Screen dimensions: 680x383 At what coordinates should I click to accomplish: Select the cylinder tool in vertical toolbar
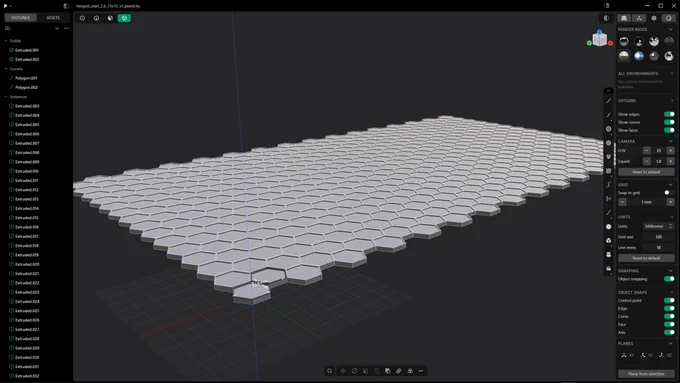point(608,255)
